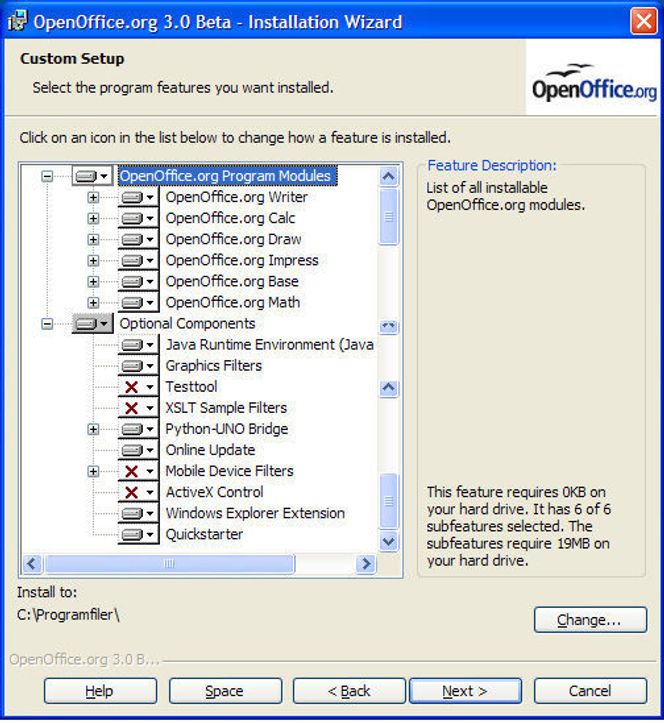Cancel the installation wizard
This screenshot has height=723, width=664.
tap(590, 691)
